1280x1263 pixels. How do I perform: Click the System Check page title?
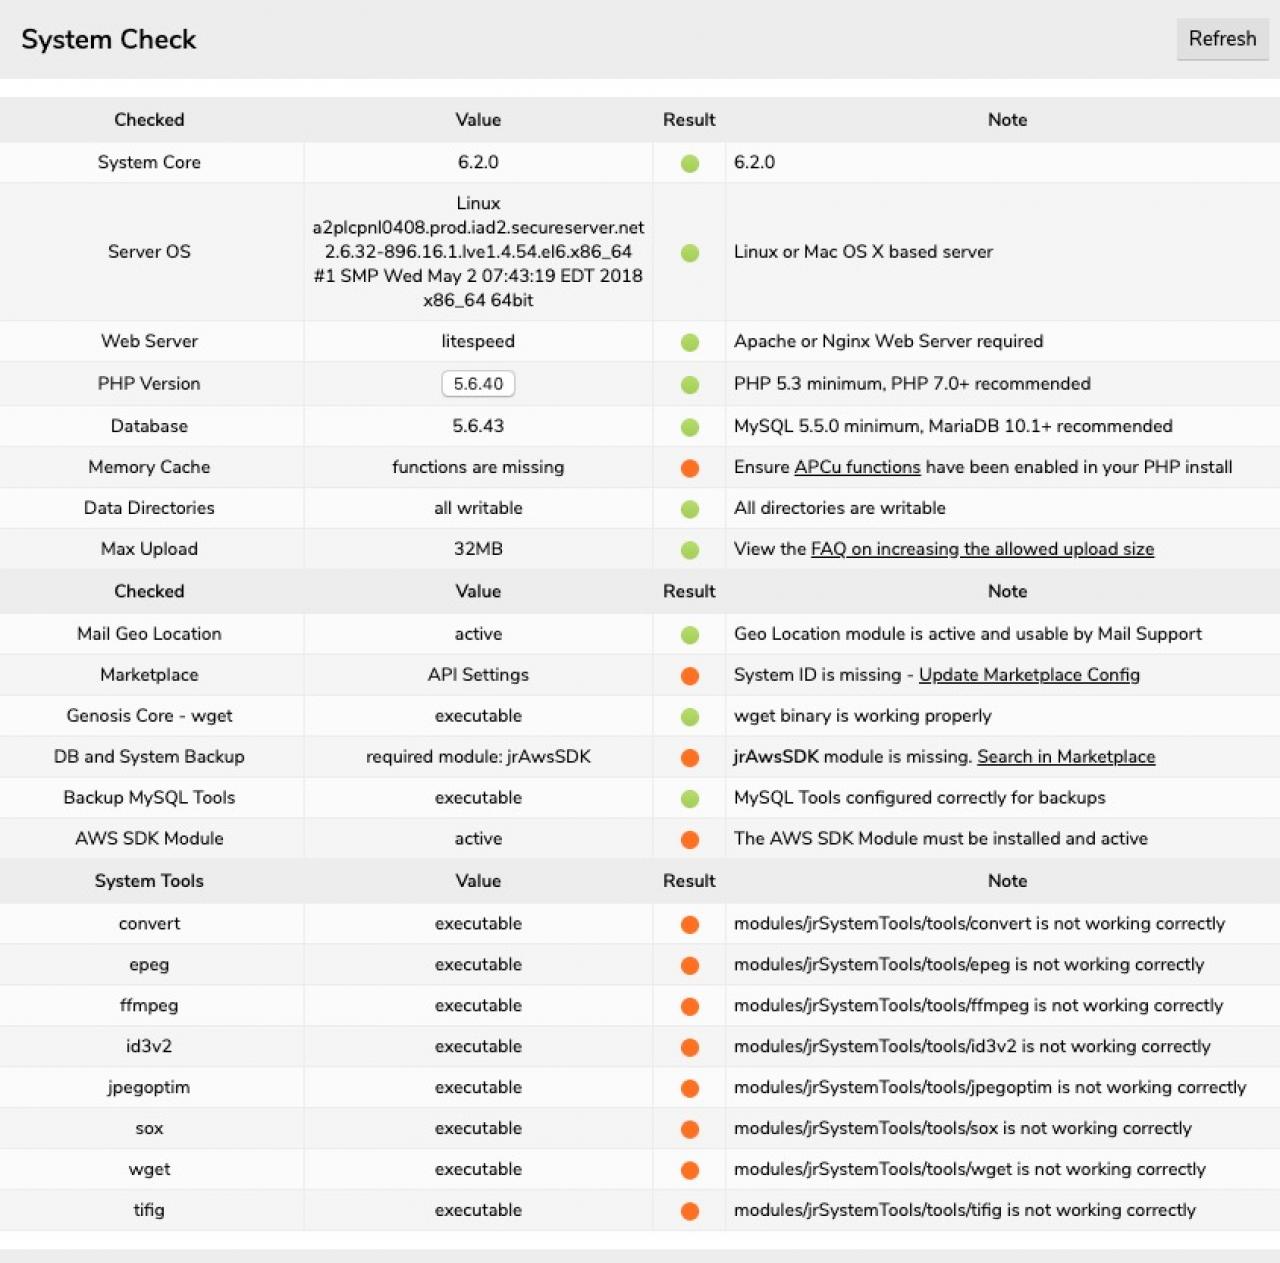pos(109,40)
